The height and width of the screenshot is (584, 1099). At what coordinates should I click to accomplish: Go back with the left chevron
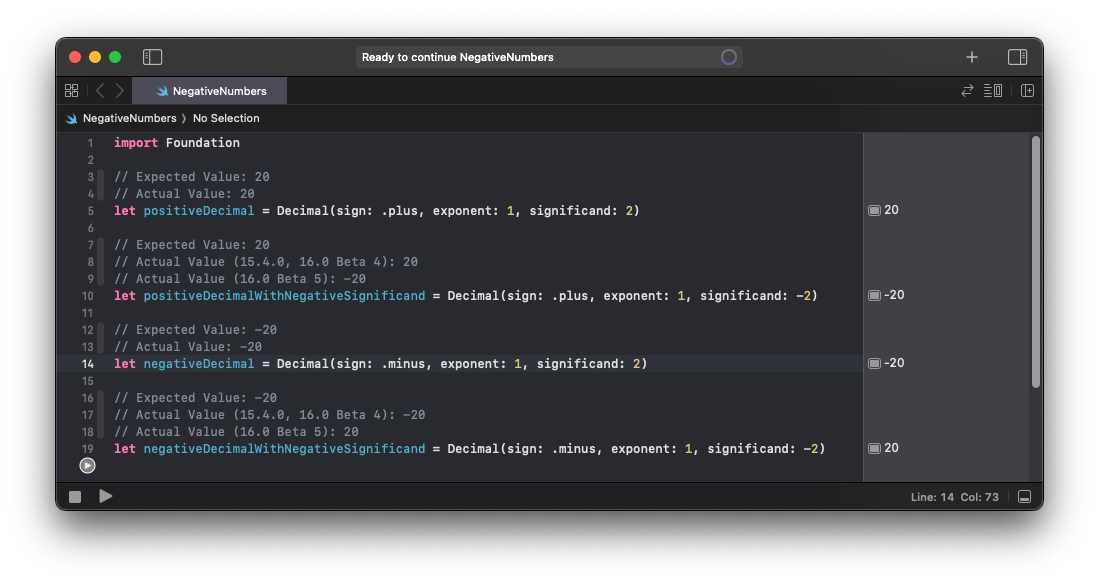(x=100, y=90)
